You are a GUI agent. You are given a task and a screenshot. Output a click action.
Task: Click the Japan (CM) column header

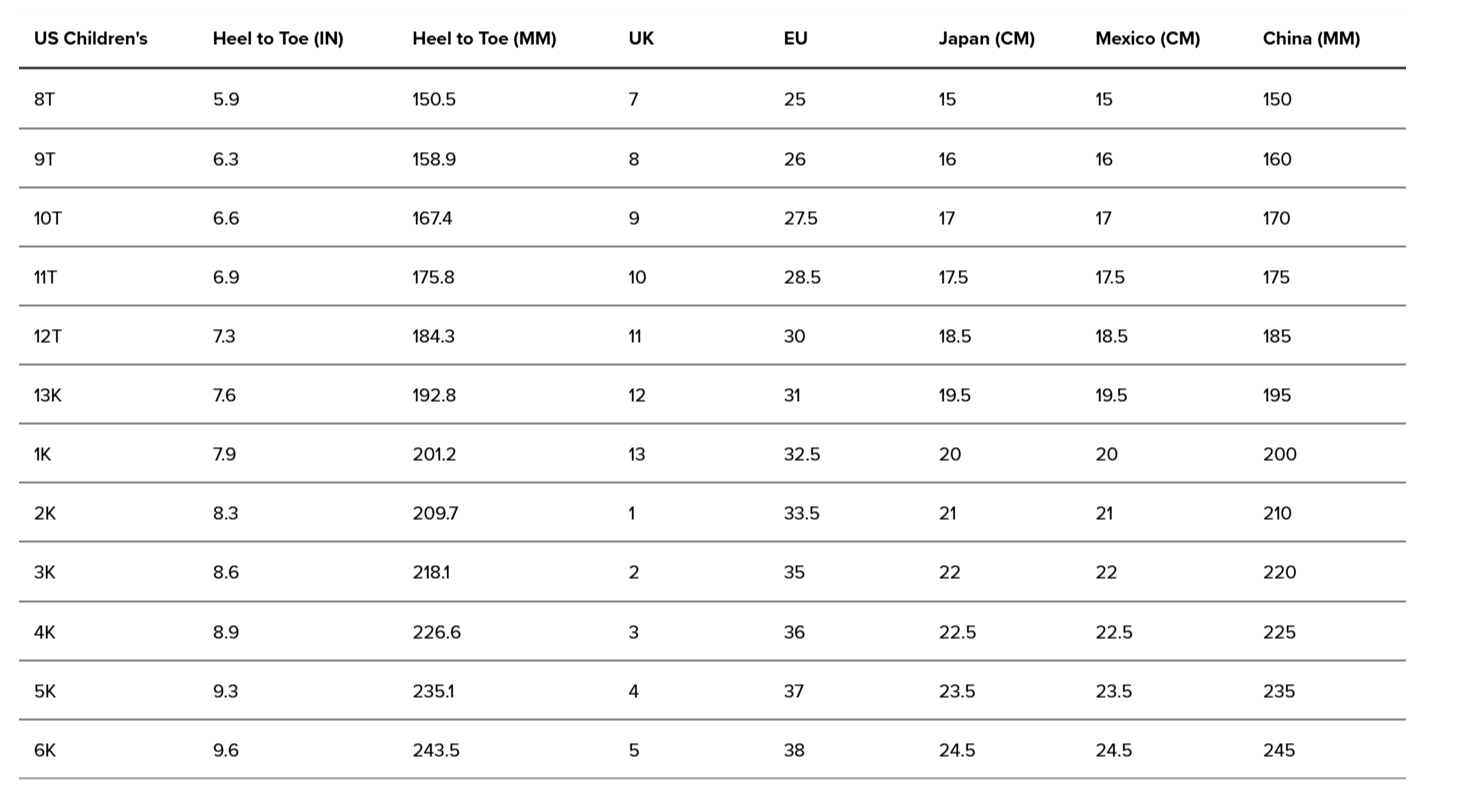pos(986,39)
